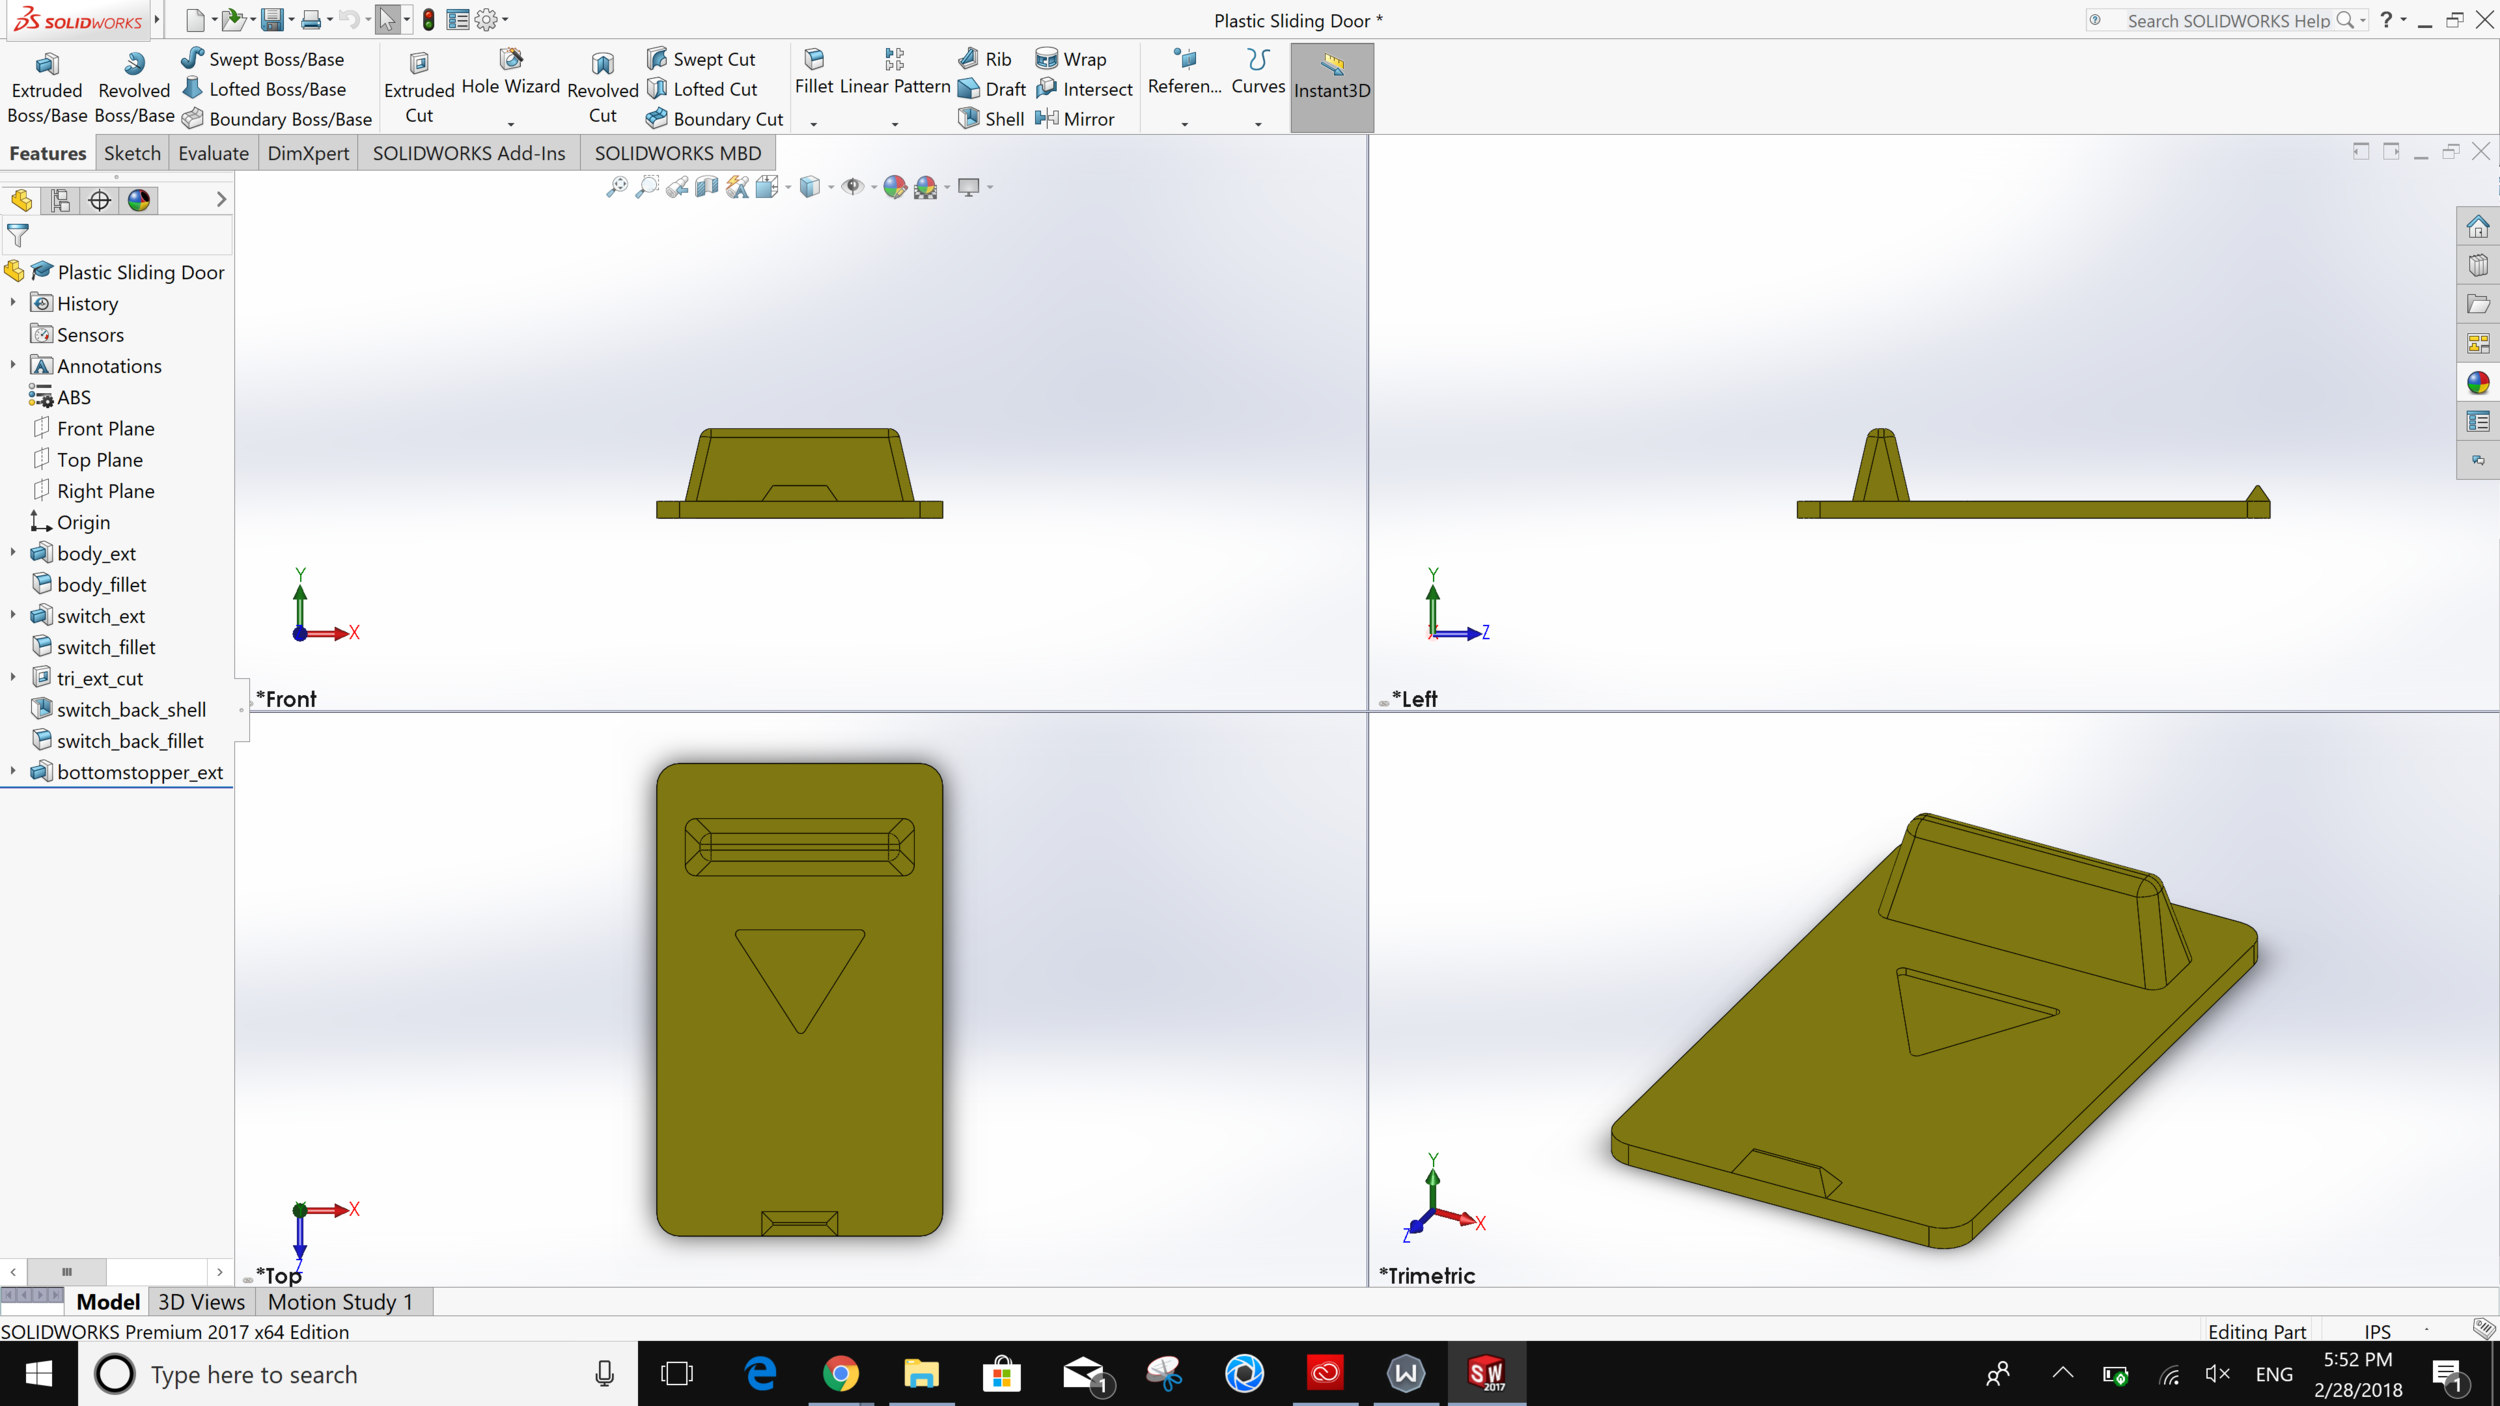This screenshot has width=2500, height=1406.
Task: Open the Curves dropdown arrow
Action: click(1258, 124)
